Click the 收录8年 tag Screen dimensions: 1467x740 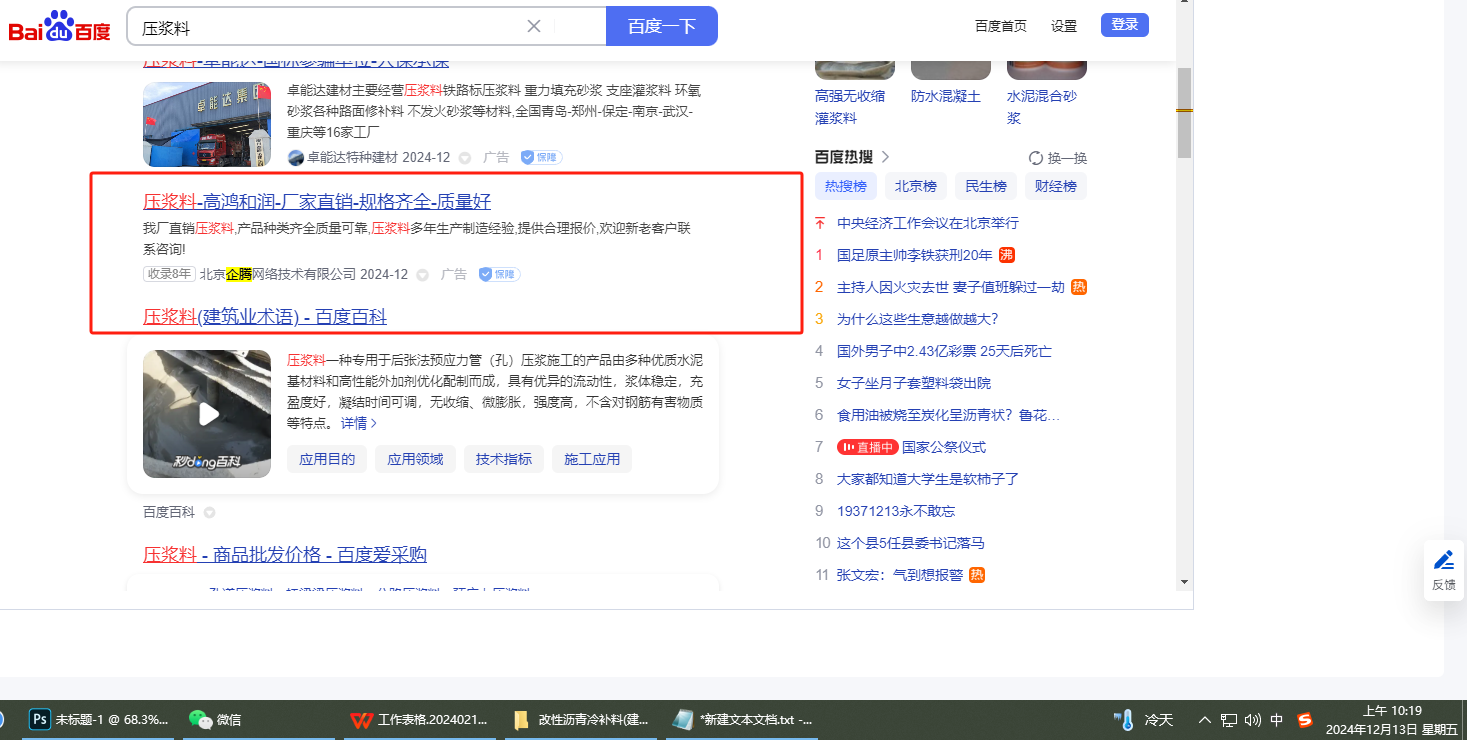(x=169, y=274)
